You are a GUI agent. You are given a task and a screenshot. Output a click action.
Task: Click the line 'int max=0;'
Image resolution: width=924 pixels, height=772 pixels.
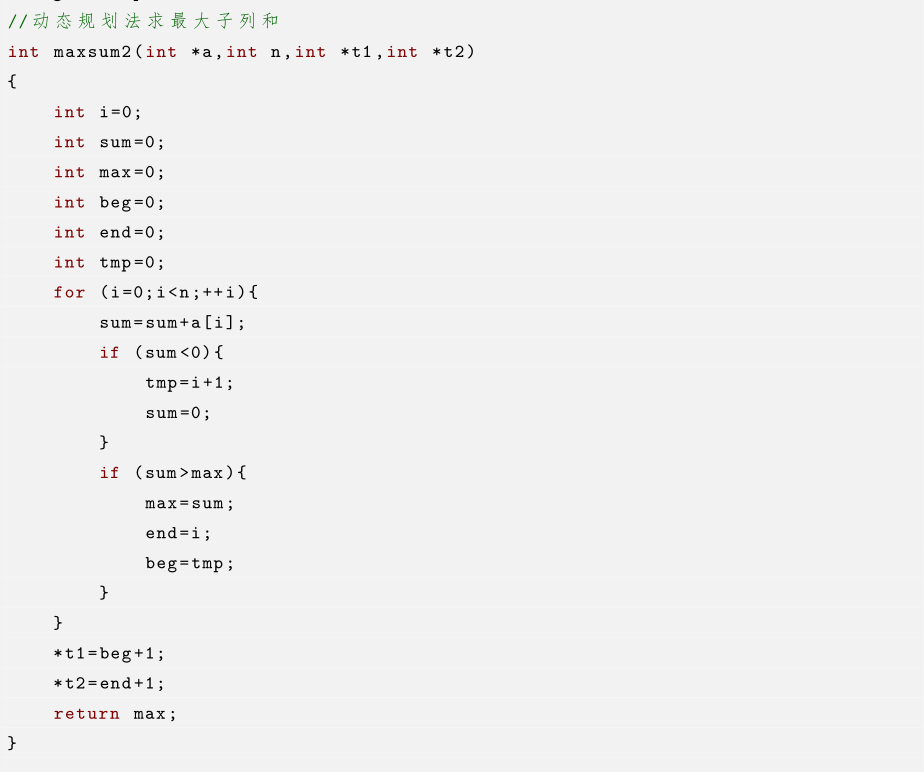[109, 172]
